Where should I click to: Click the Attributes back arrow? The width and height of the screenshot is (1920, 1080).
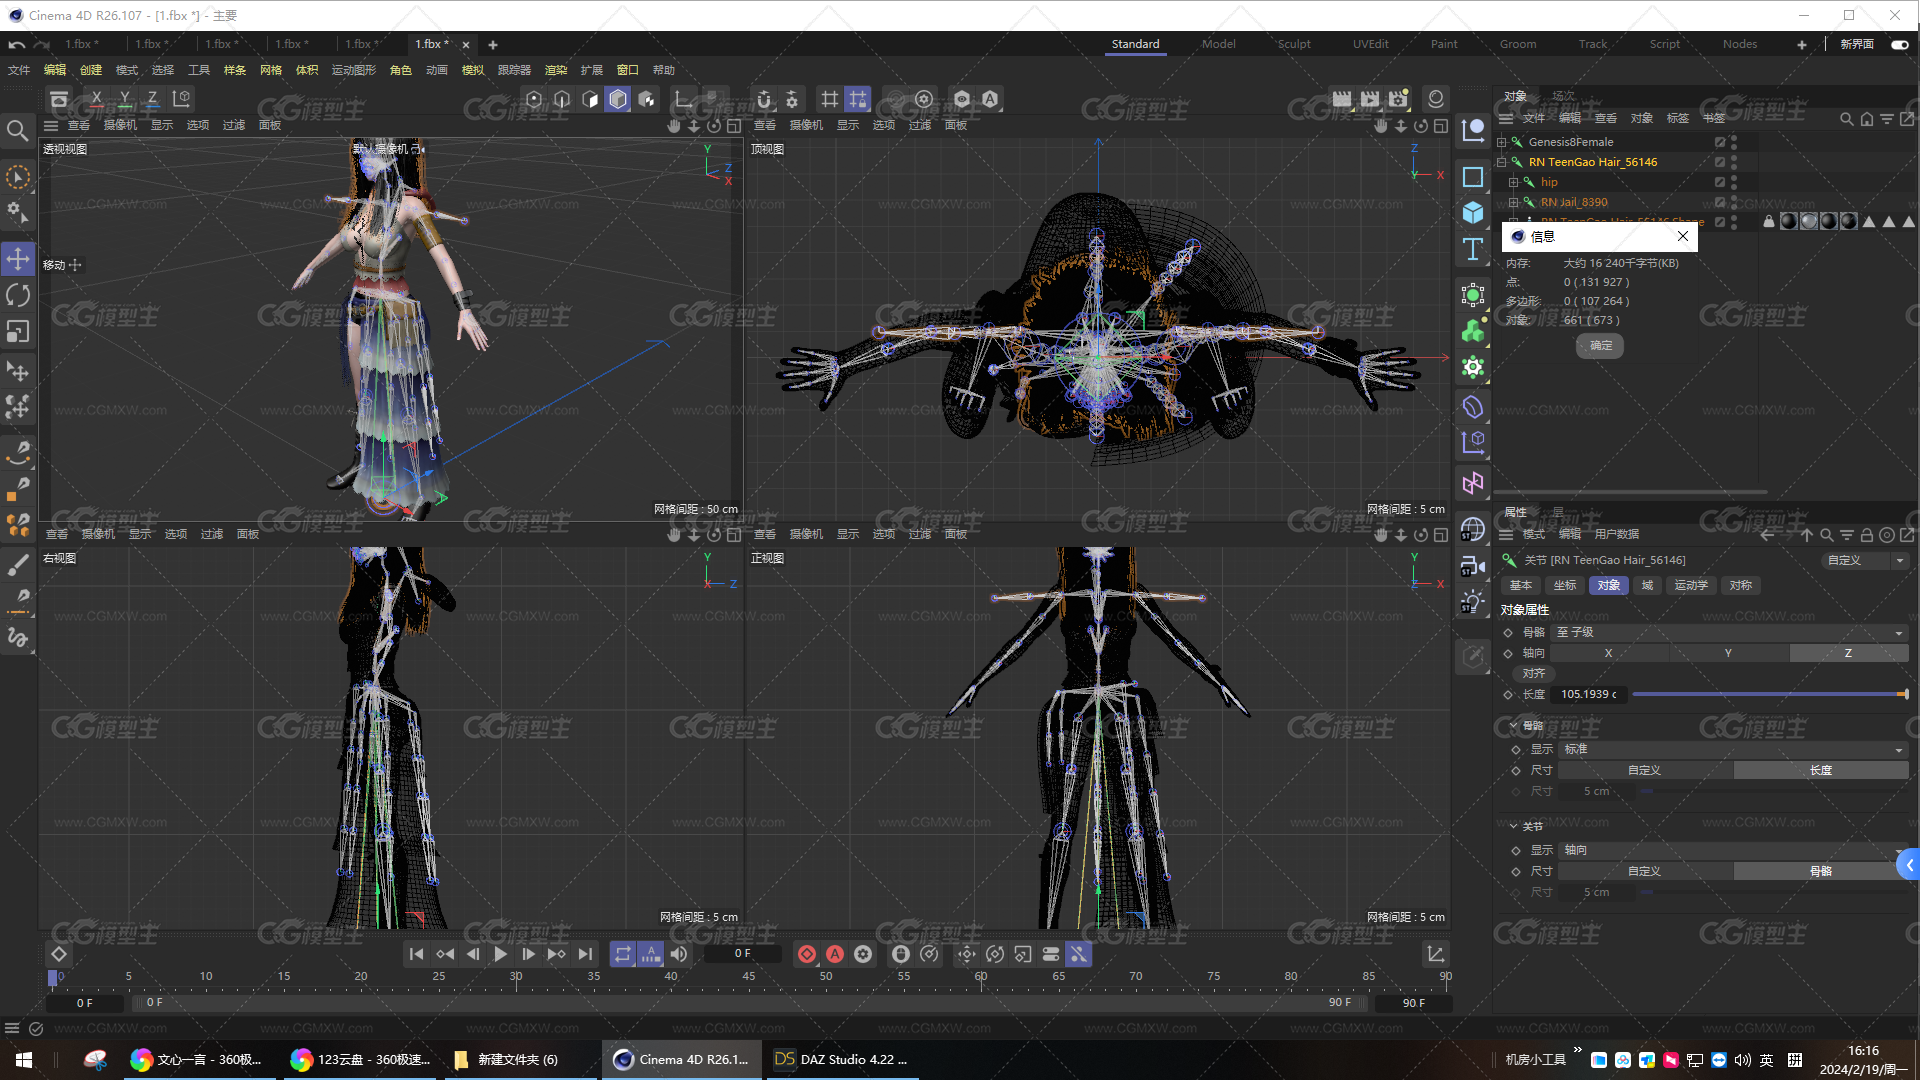(1767, 535)
